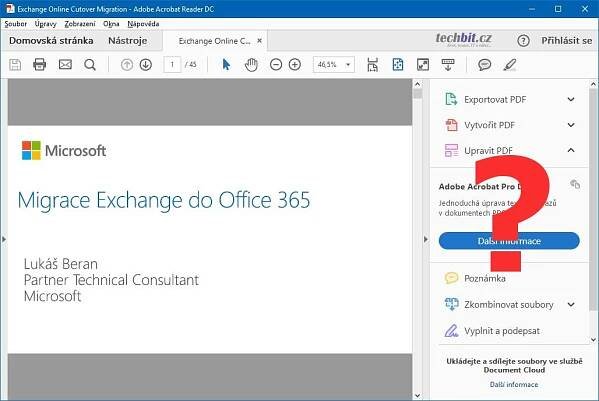Switch to Nástroje tab
599x401 pixels.
pos(128,40)
